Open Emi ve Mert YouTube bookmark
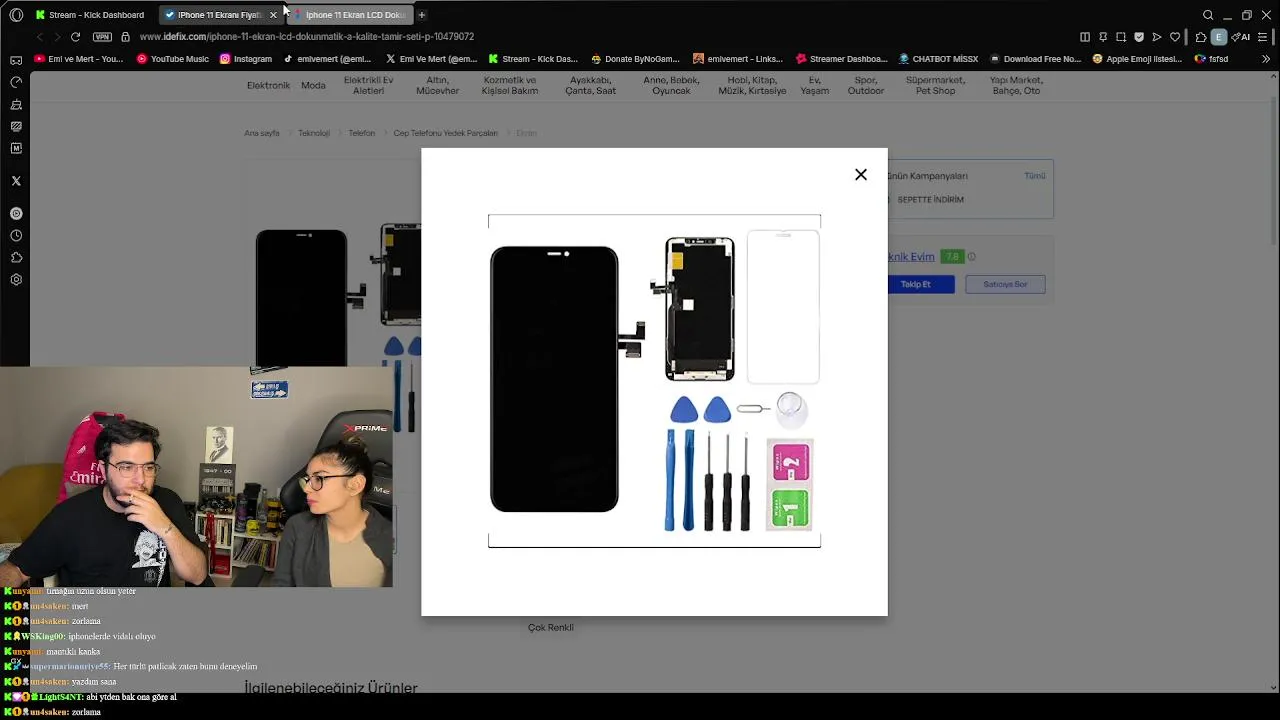 click(x=79, y=59)
